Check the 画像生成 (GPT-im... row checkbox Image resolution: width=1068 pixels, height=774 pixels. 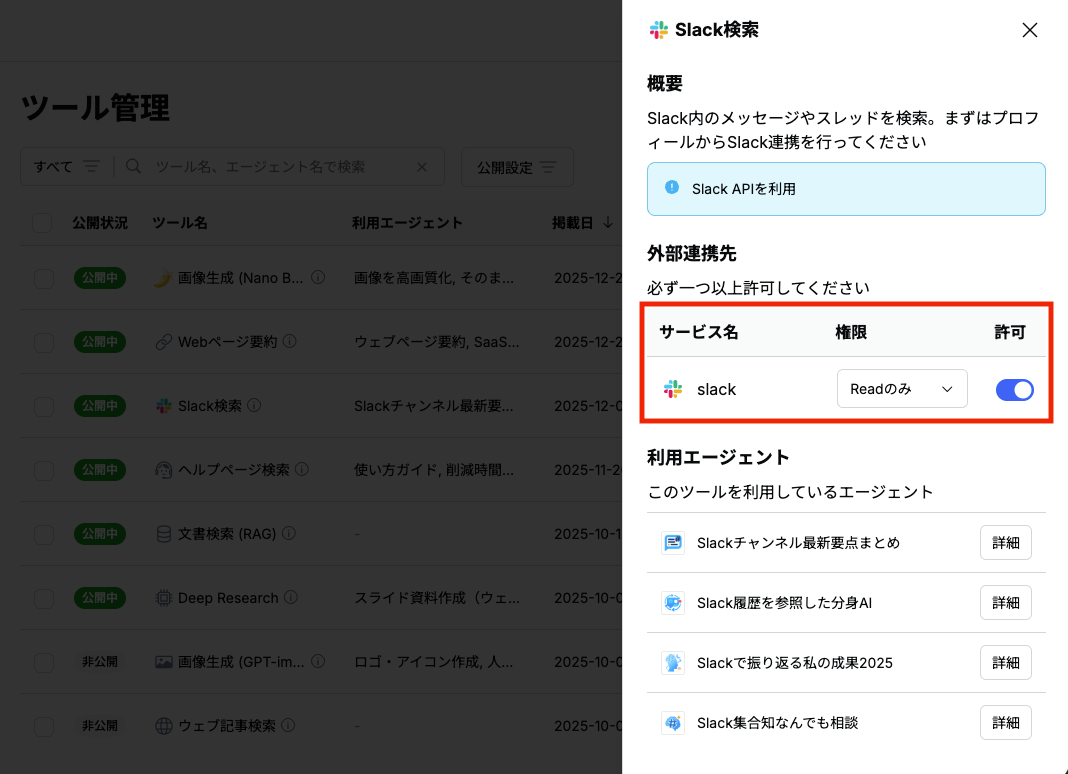[x=44, y=662]
